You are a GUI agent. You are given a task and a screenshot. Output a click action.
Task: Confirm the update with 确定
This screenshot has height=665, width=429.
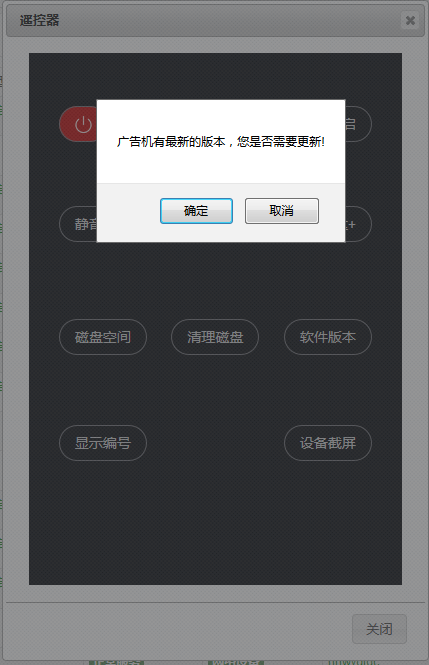coord(196,211)
